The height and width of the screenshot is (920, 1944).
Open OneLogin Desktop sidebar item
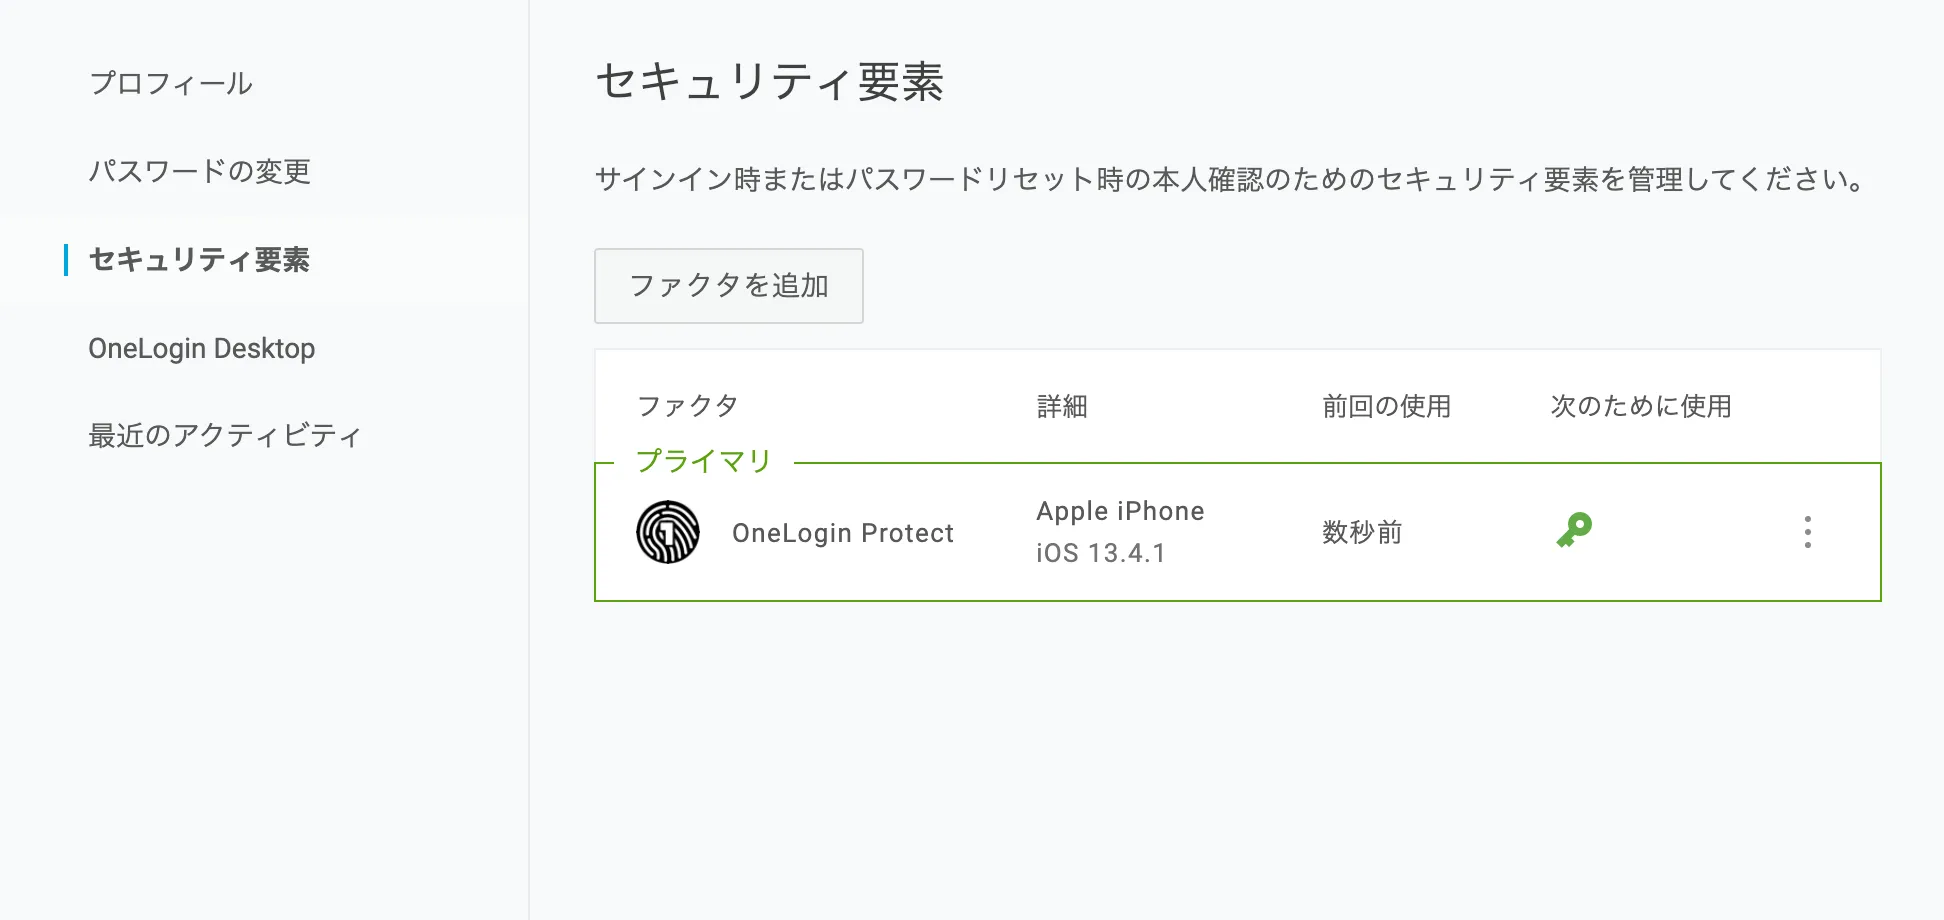[201, 348]
